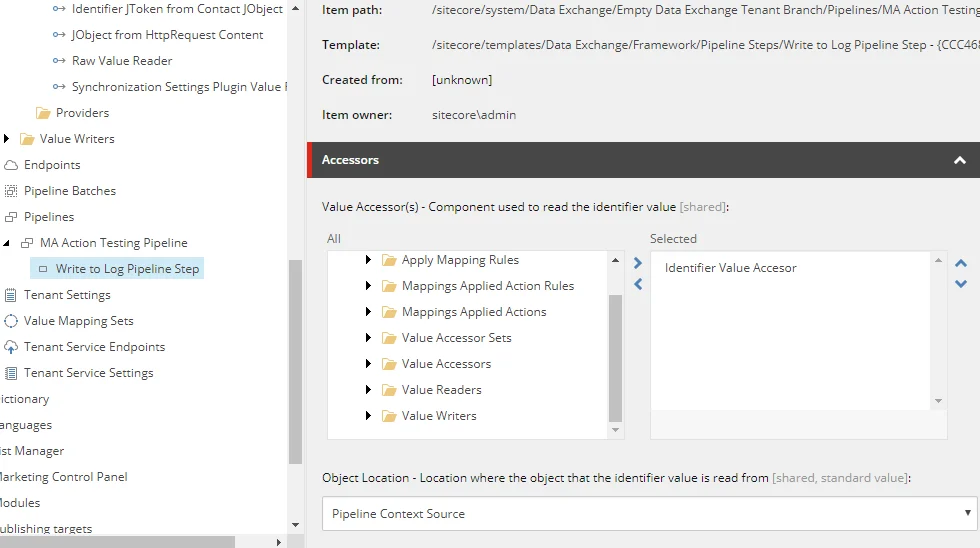This screenshot has width=980, height=548.
Task: Click the Mappings Applied Actions folder icon
Action: (x=389, y=312)
